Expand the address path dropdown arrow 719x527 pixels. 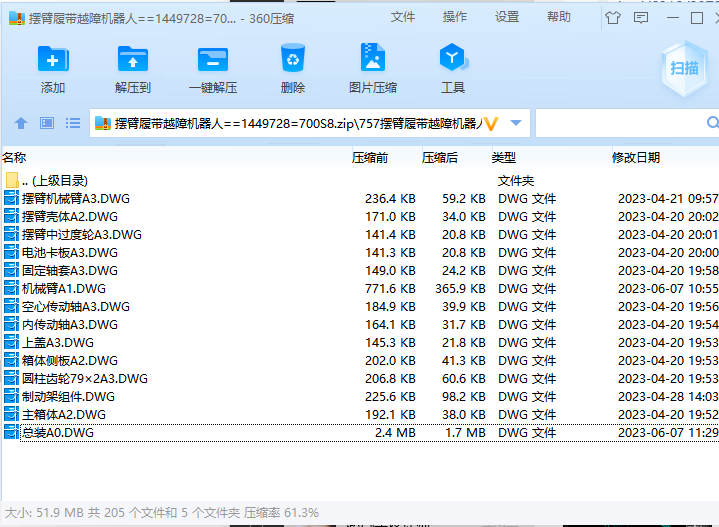tap(516, 123)
